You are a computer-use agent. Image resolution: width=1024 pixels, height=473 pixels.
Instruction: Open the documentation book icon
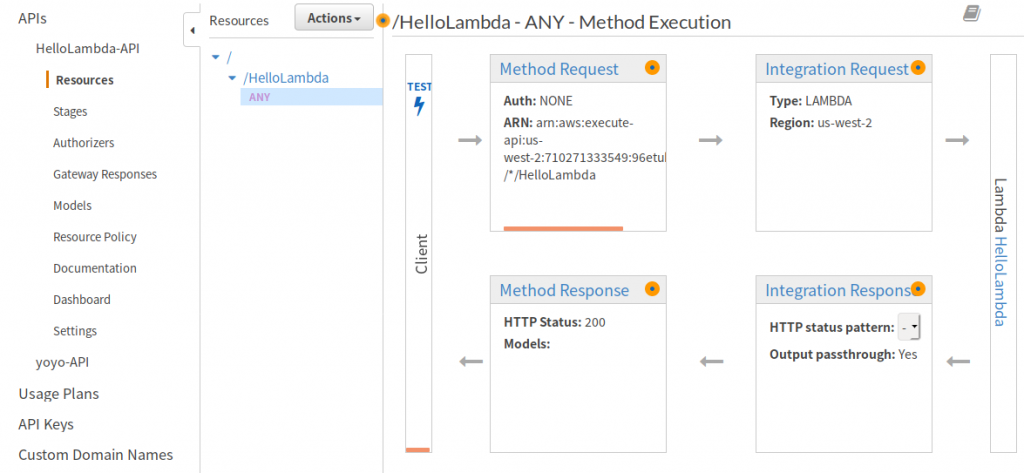click(x=970, y=13)
